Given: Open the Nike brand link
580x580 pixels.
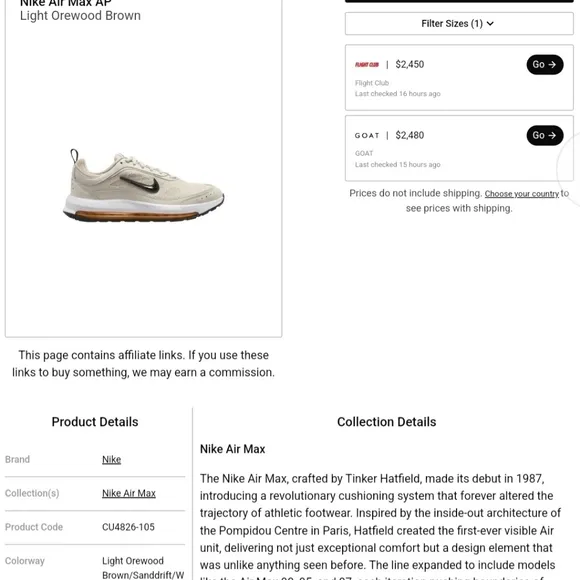Looking at the screenshot, I should pos(111,459).
